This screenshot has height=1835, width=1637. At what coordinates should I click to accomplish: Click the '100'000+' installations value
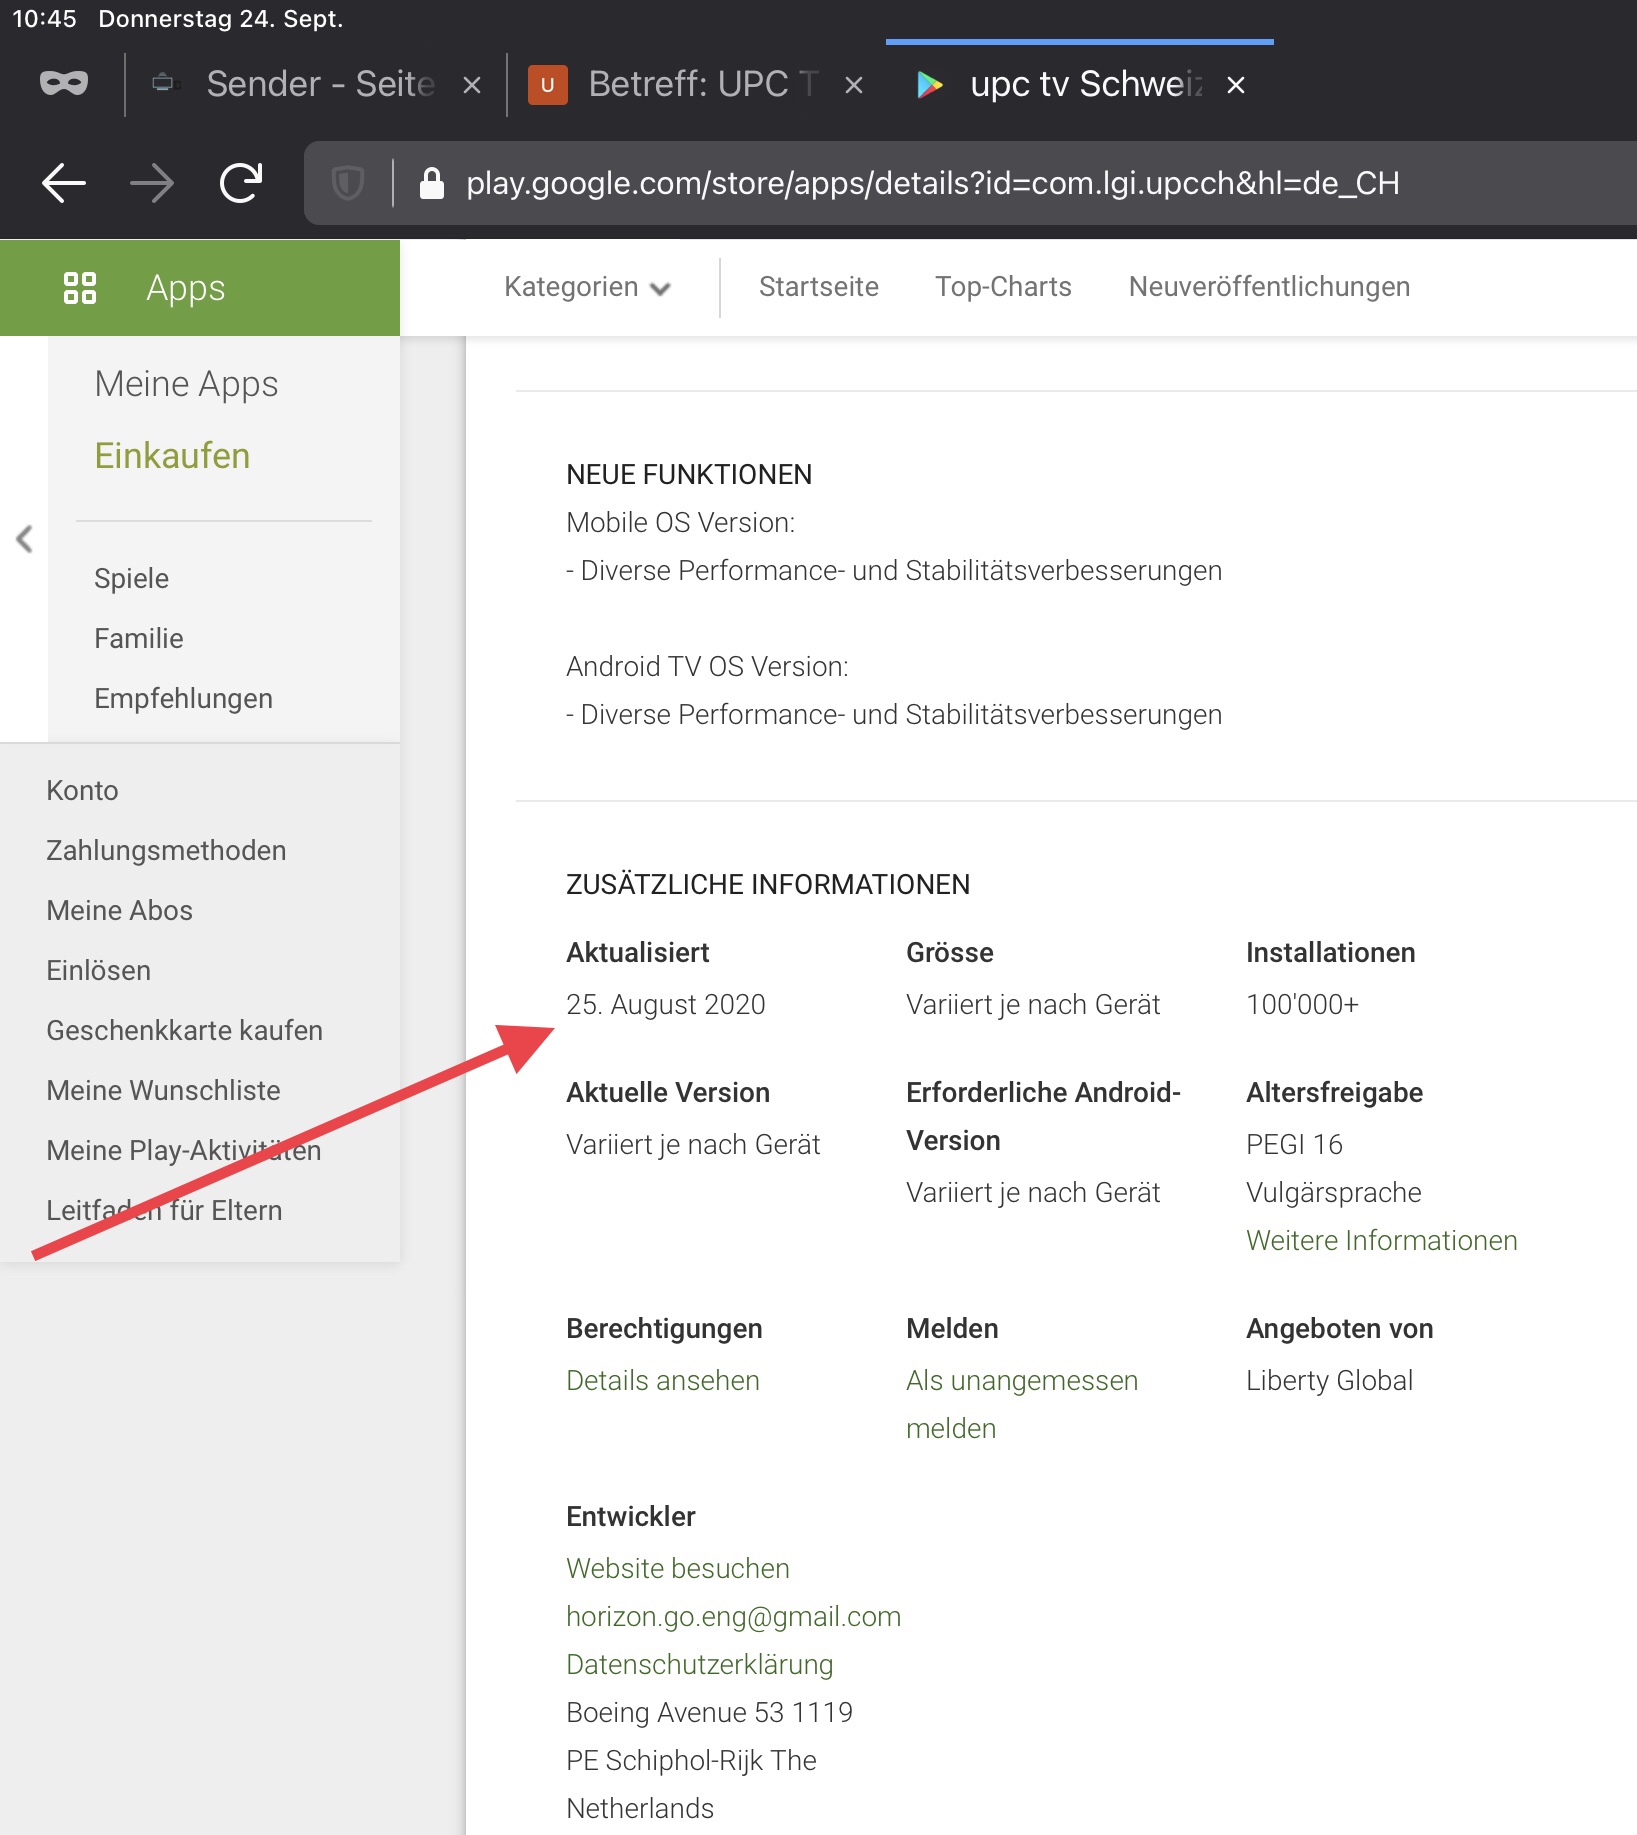click(1302, 1005)
